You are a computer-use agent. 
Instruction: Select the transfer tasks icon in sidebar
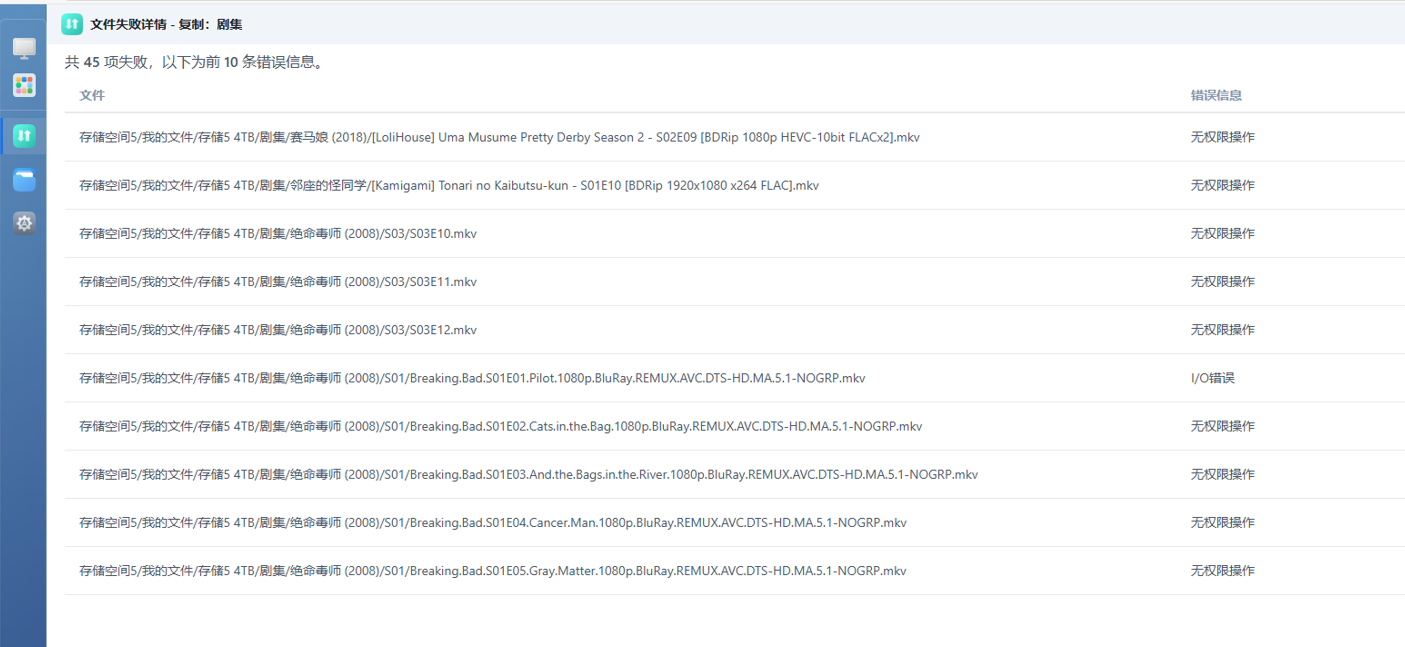(x=24, y=134)
